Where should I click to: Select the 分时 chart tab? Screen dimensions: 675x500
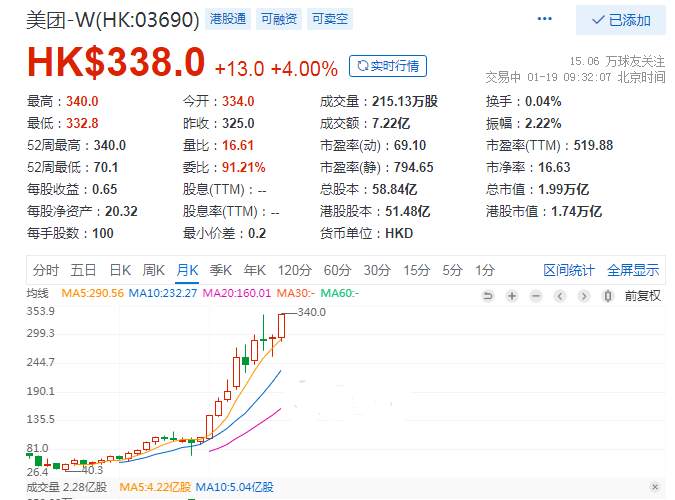tap(46, 270)
